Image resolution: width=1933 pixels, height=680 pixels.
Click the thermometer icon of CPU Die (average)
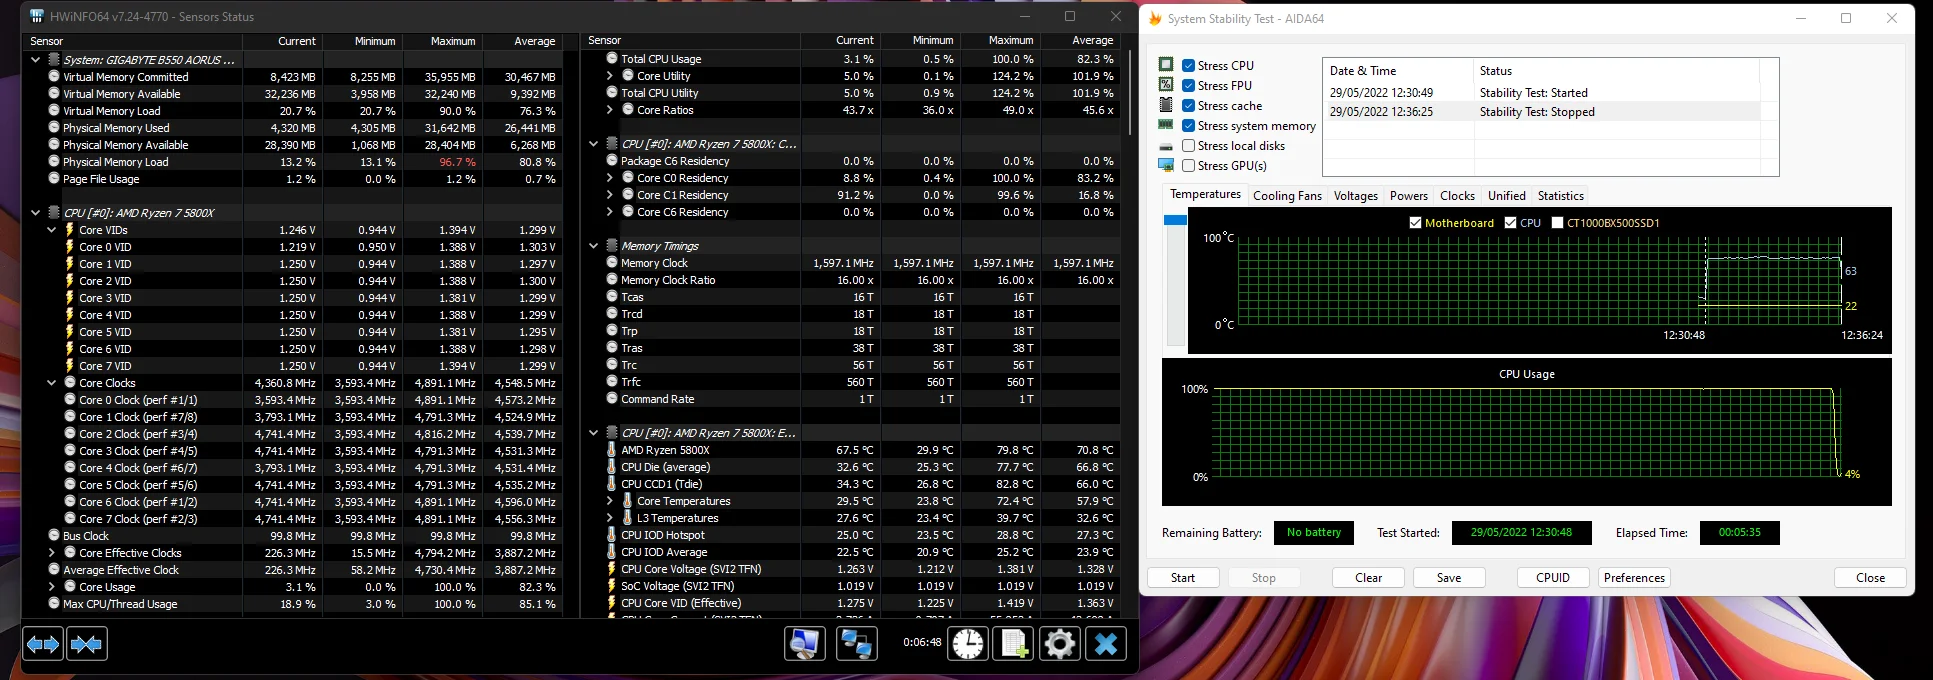(x=611, y=467)
